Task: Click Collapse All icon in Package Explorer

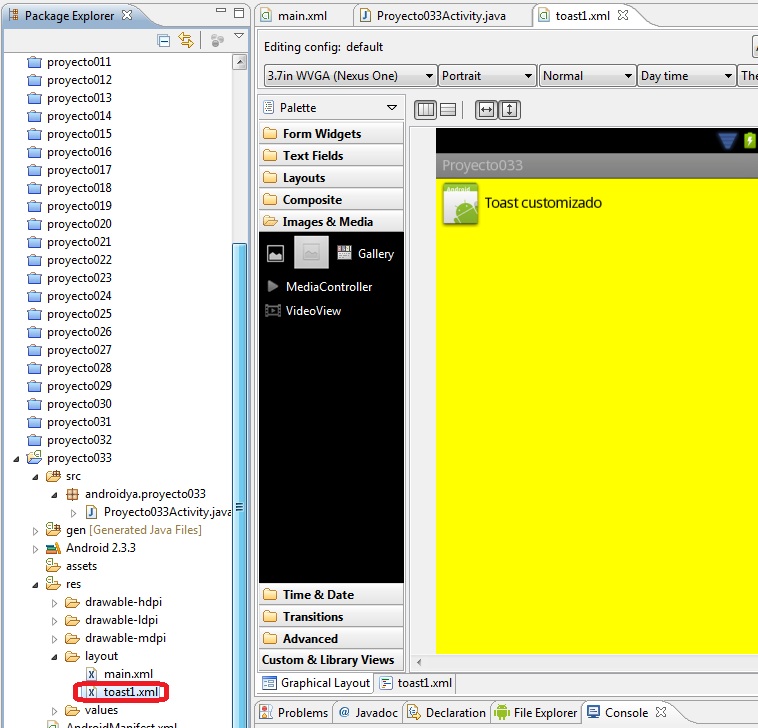Action: (x=164, y=41)
